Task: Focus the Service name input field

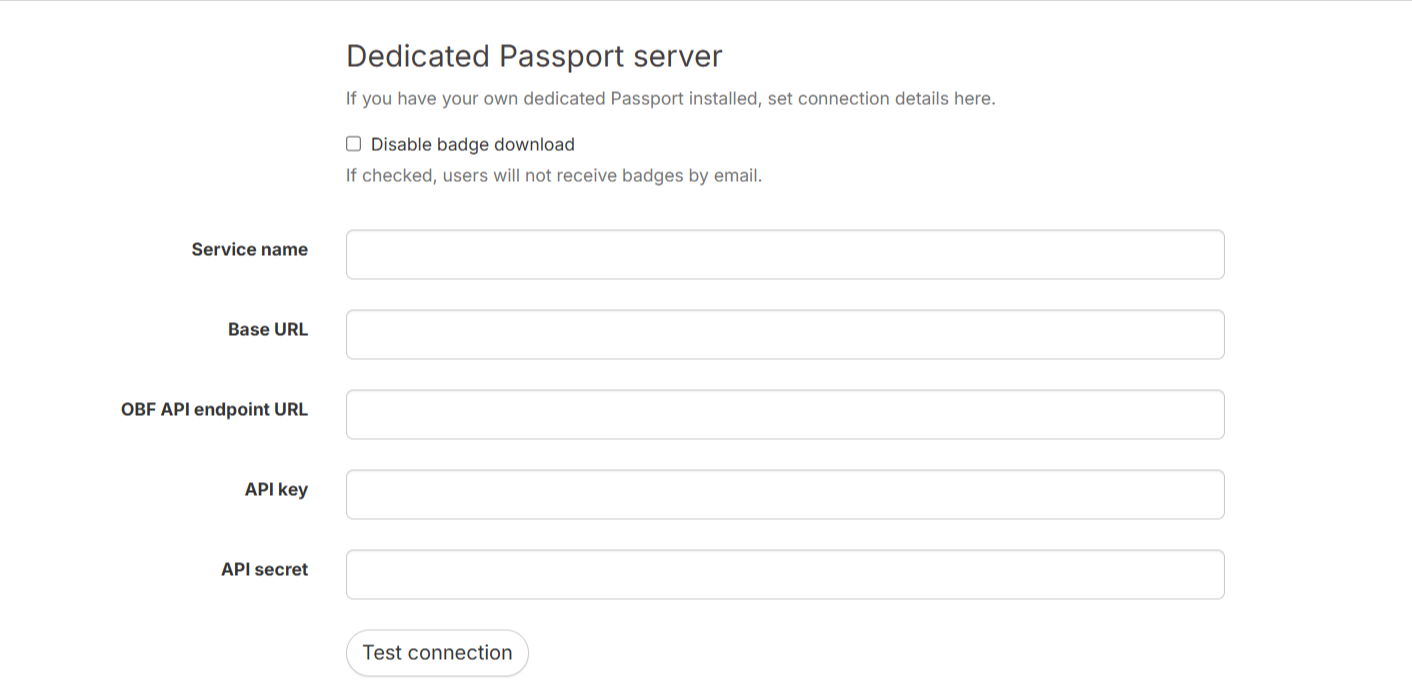Action: pyautogui.click(x=784, y=255)
